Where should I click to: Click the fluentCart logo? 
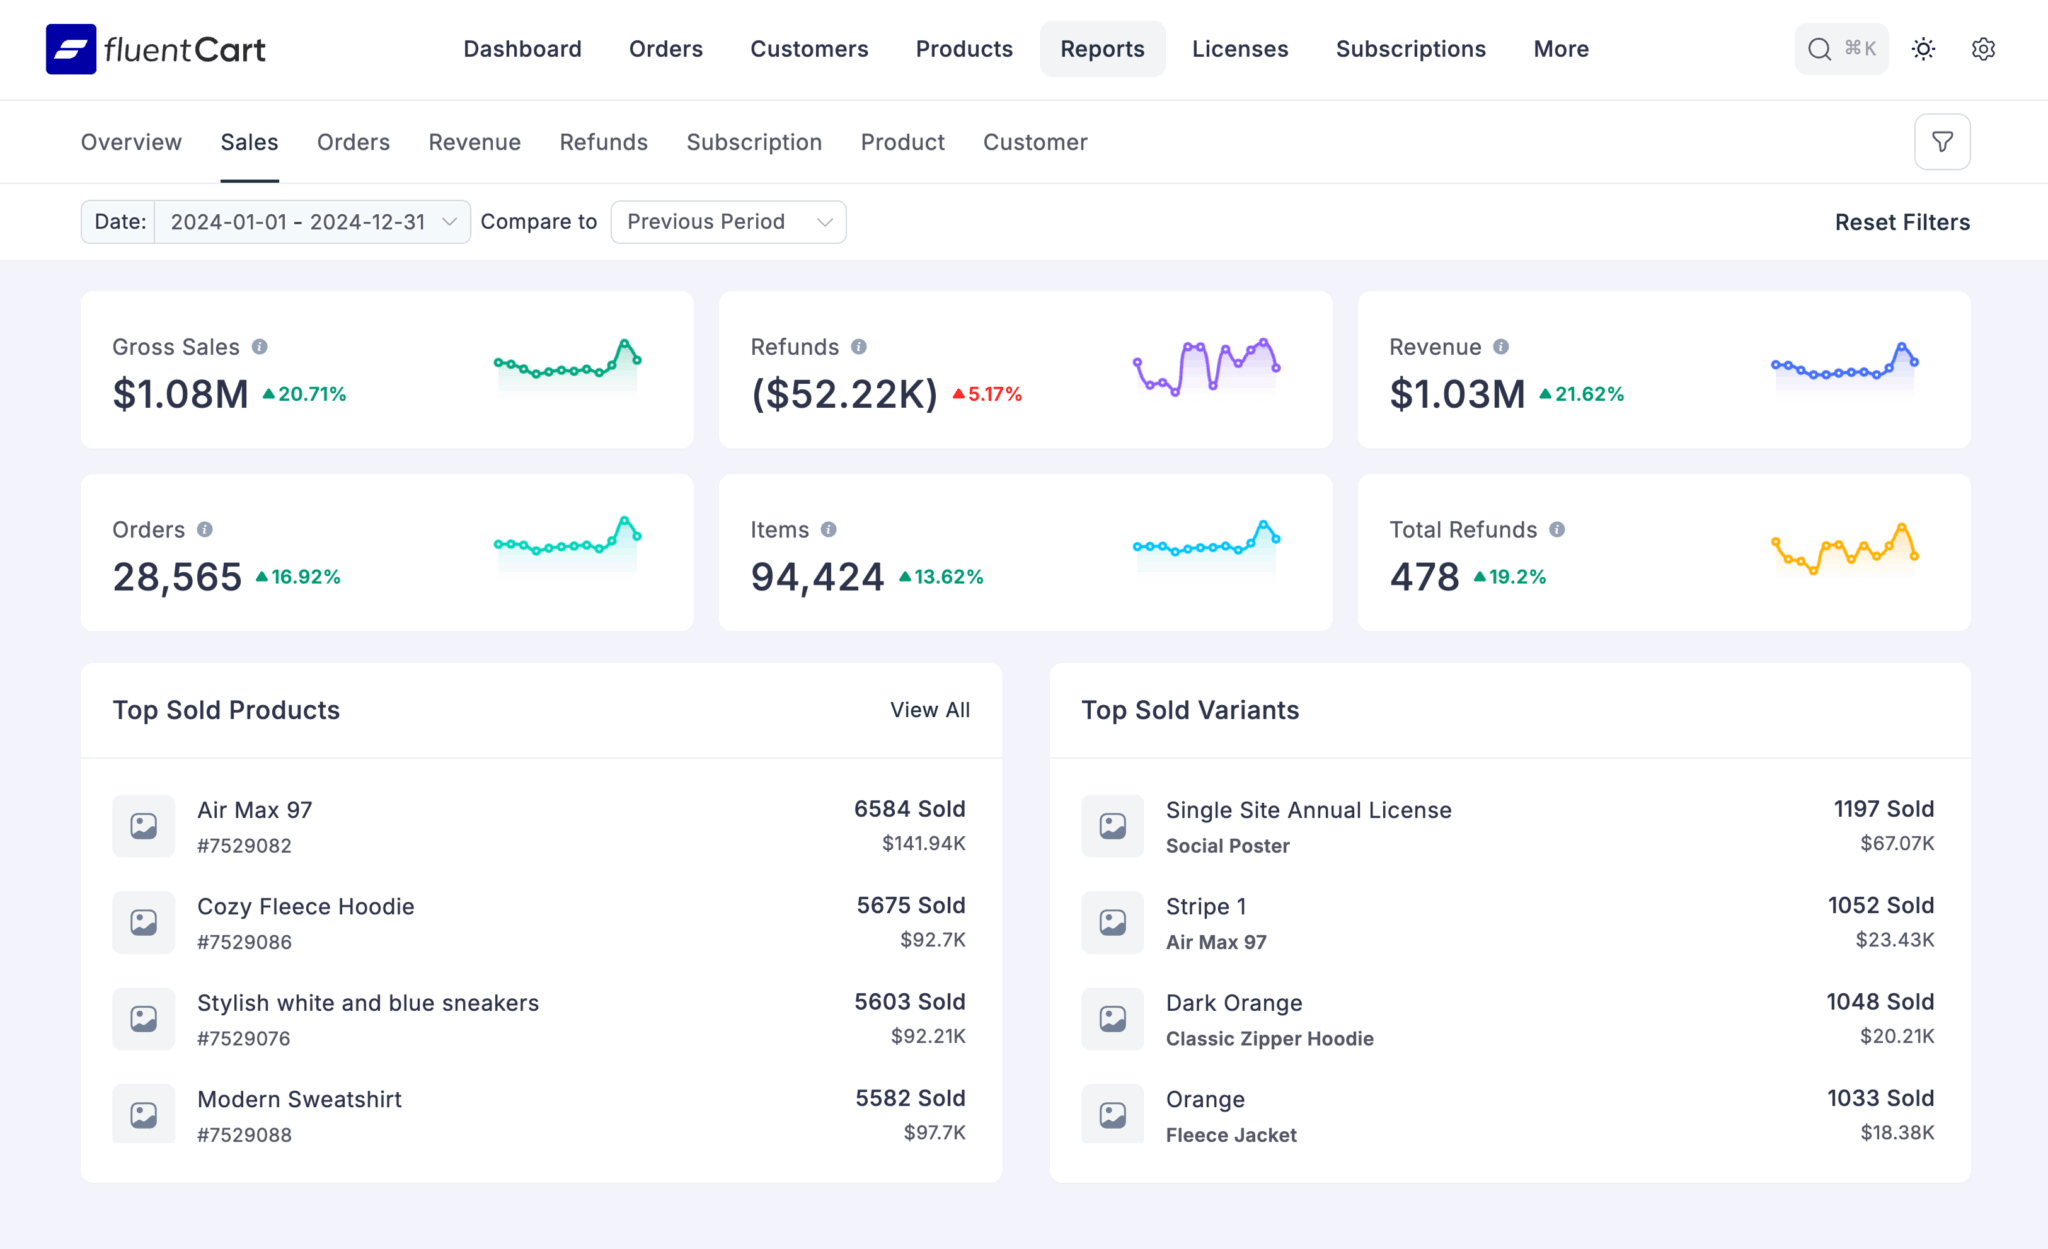[x=156, y=49]
